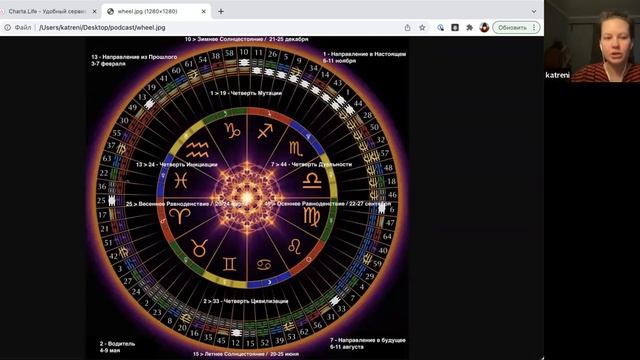The height and width of the screenshot is (360, 640).
Task: Click the "1 > 19 - Четверть Мутации" label
Action: click(x=246, y=93)
